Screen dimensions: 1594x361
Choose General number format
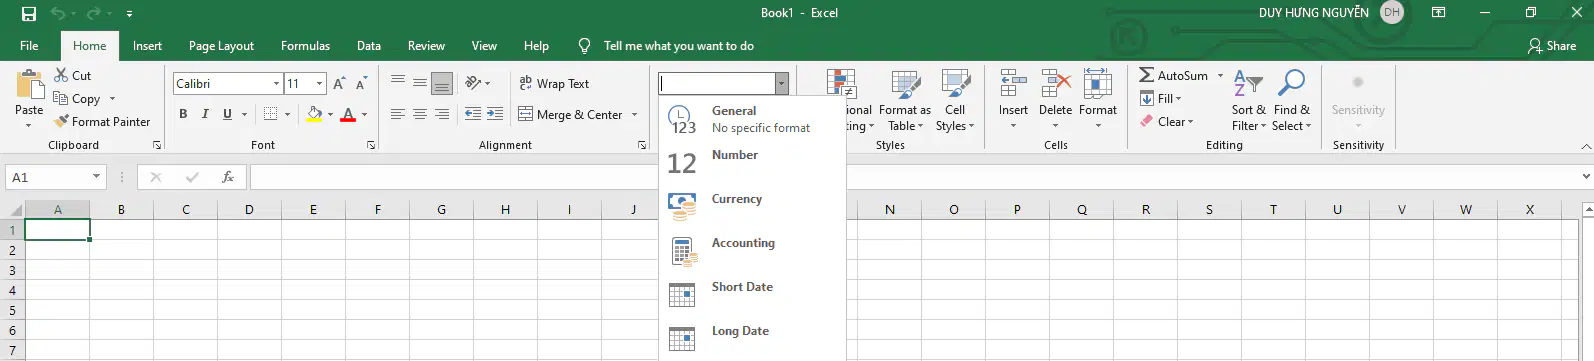[752, 119]
